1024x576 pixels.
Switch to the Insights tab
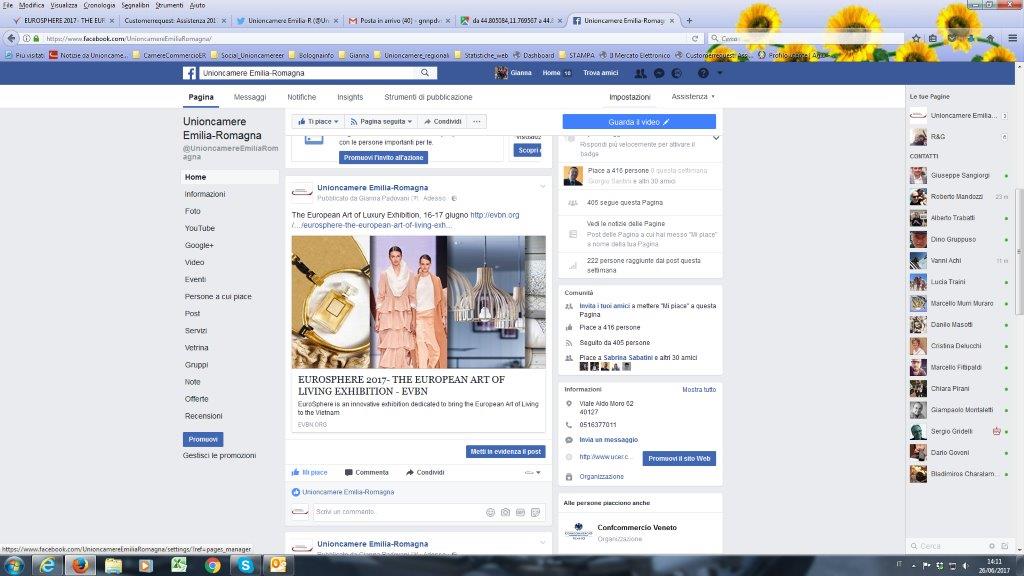350,97
